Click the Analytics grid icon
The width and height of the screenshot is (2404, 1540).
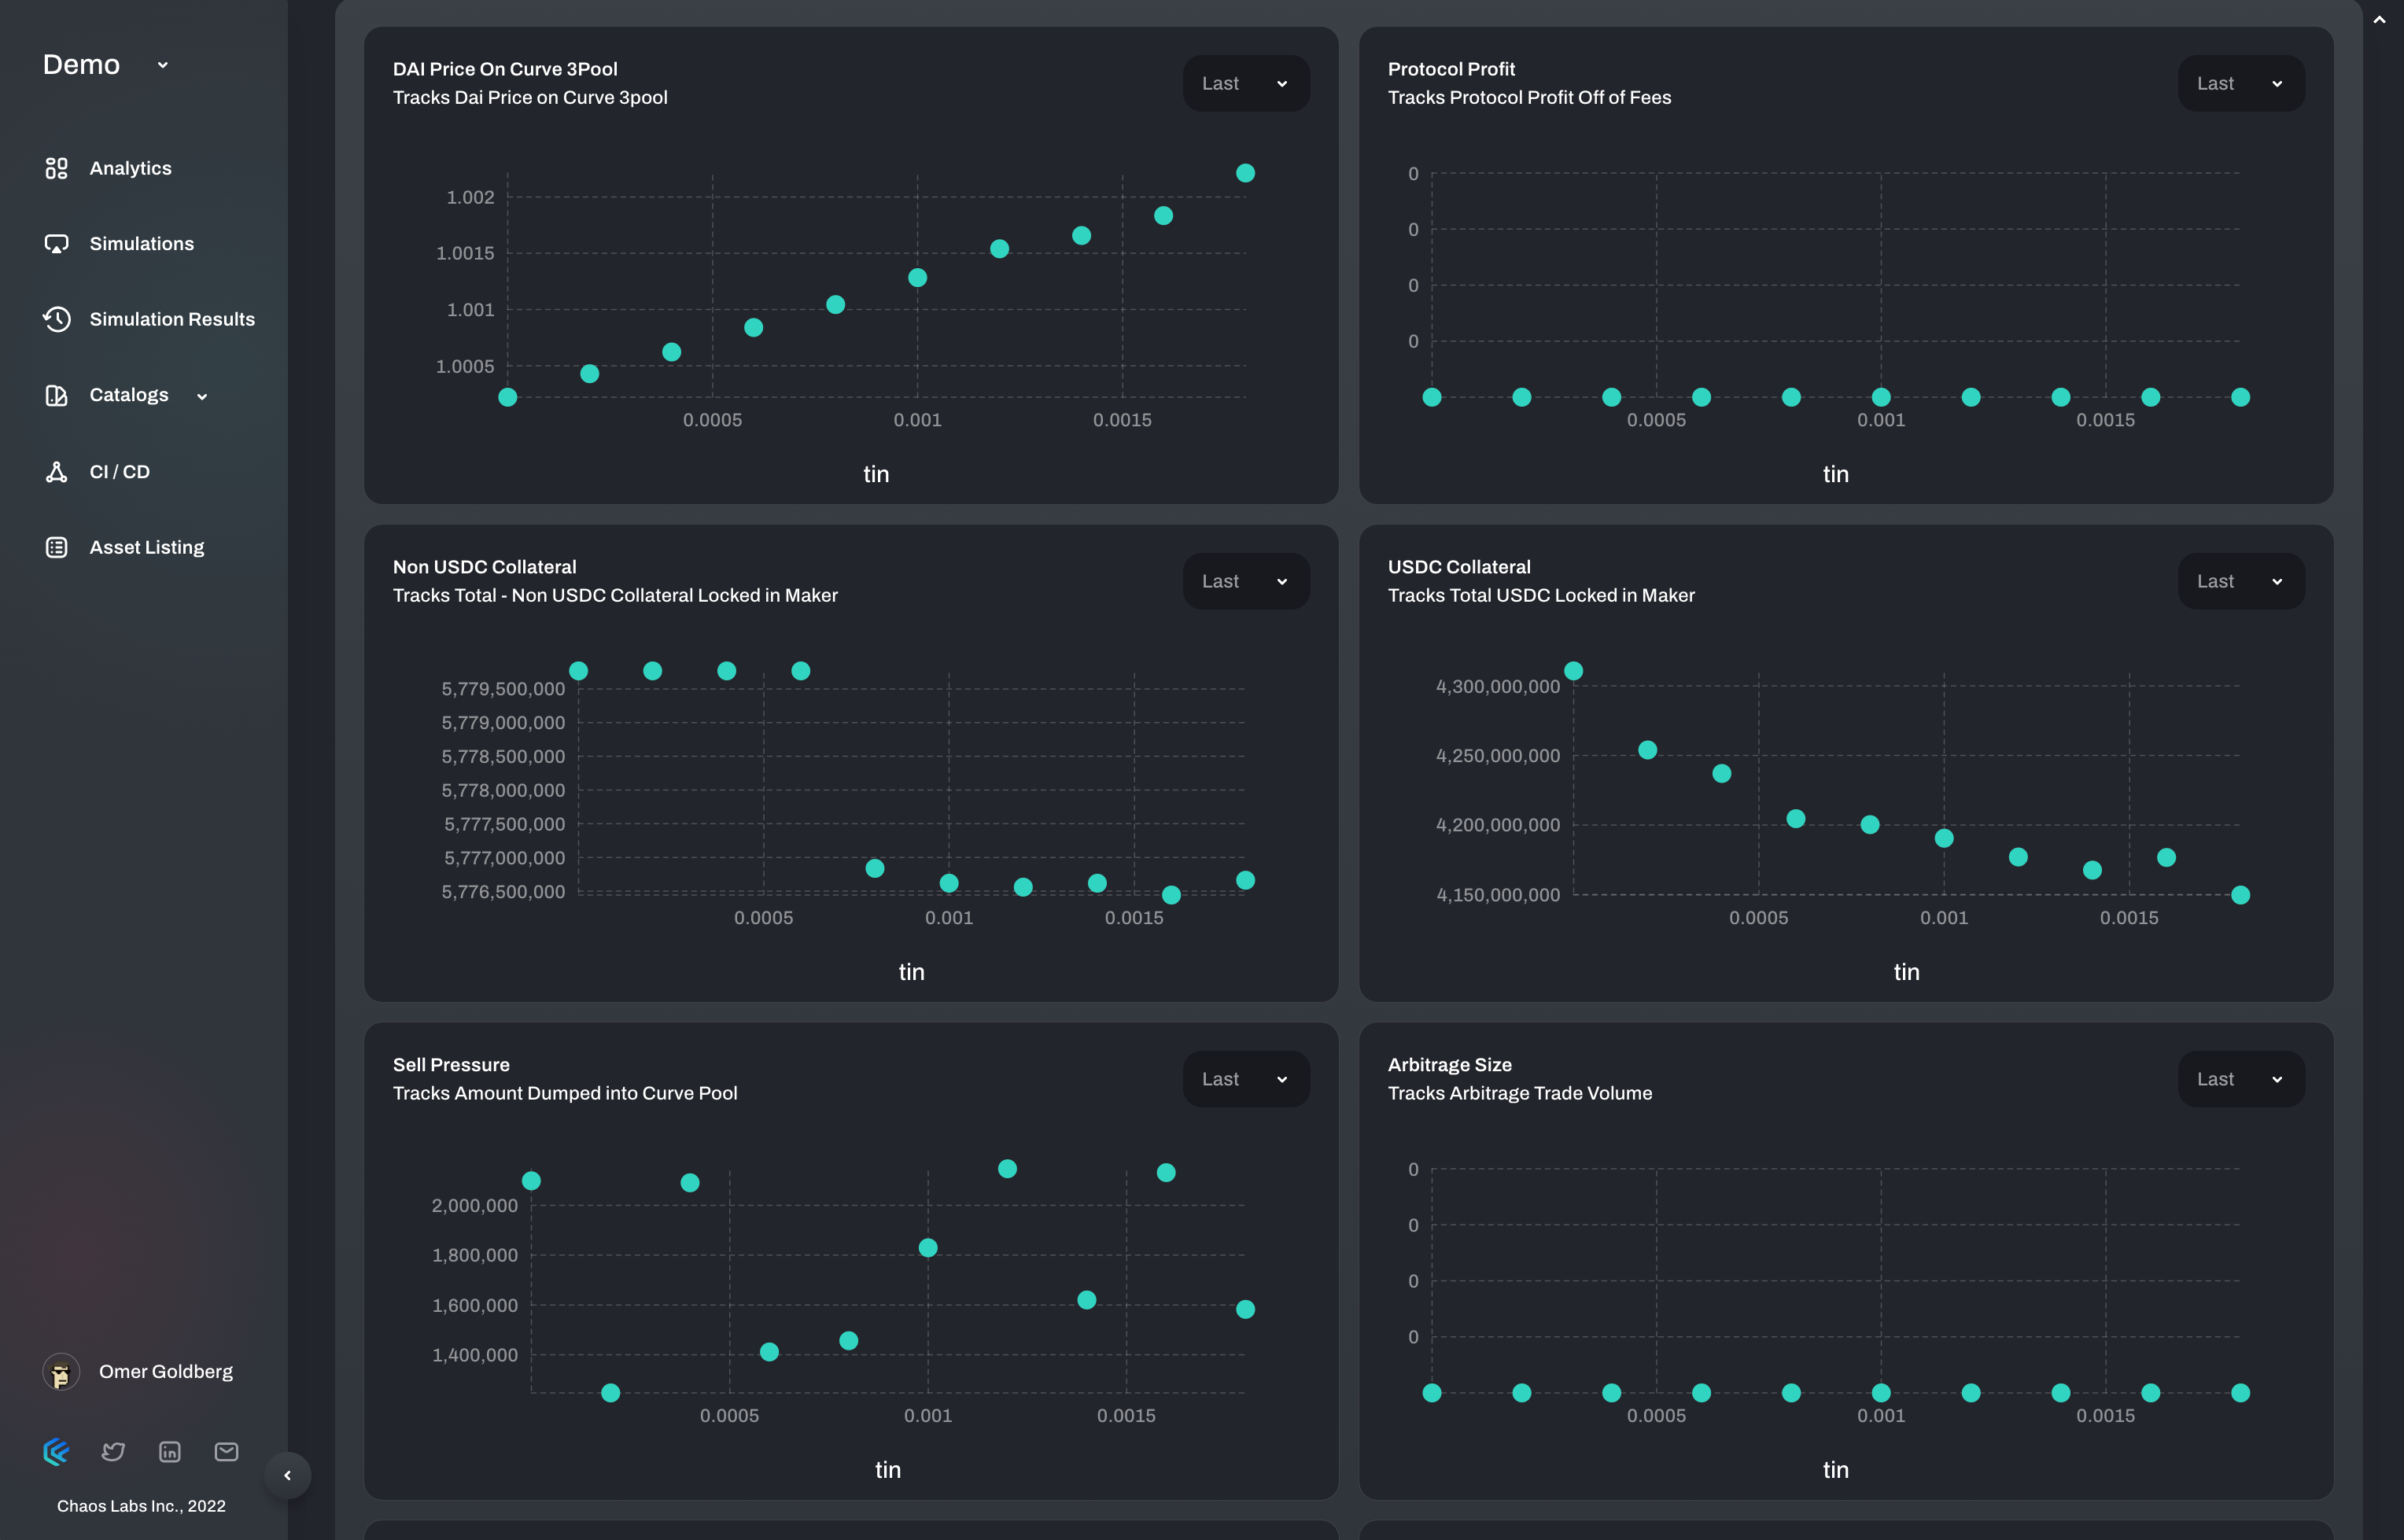click(x=56, y=168)
